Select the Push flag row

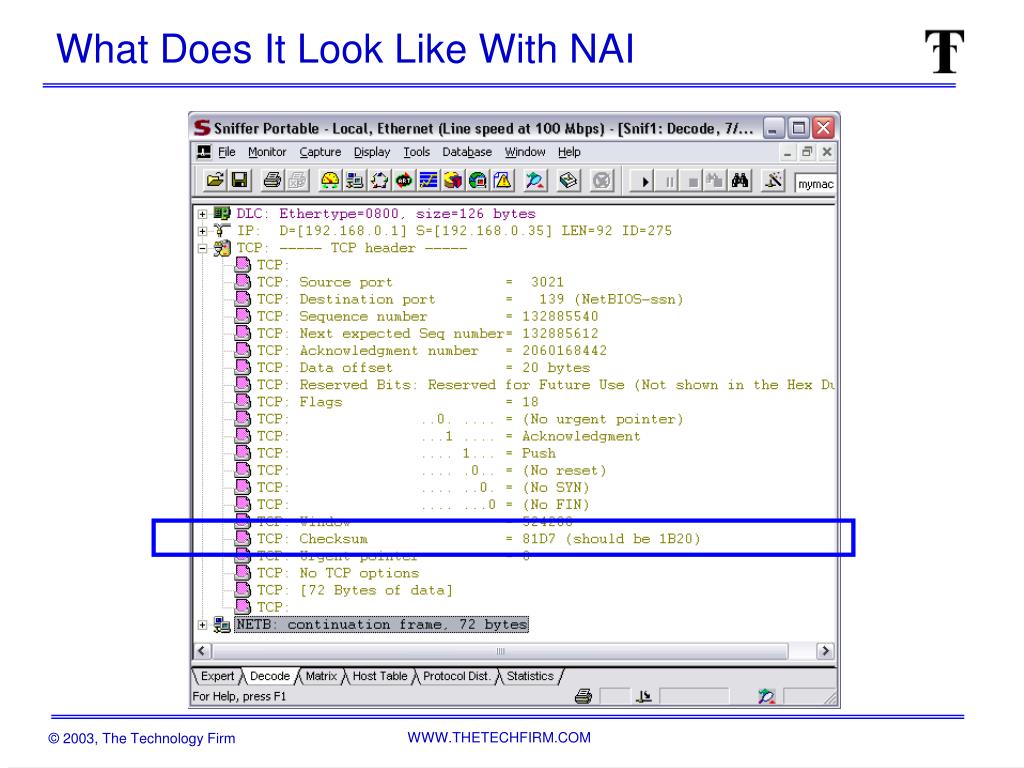click(x=396, y=453)
